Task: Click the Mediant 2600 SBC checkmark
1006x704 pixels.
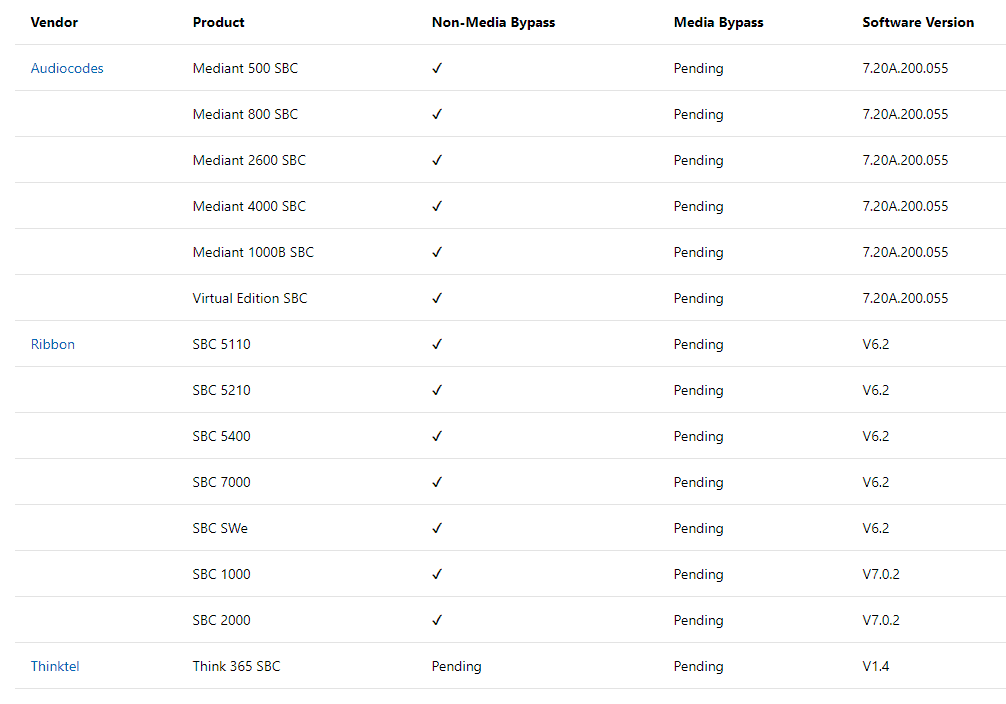Action: (437, 161)
